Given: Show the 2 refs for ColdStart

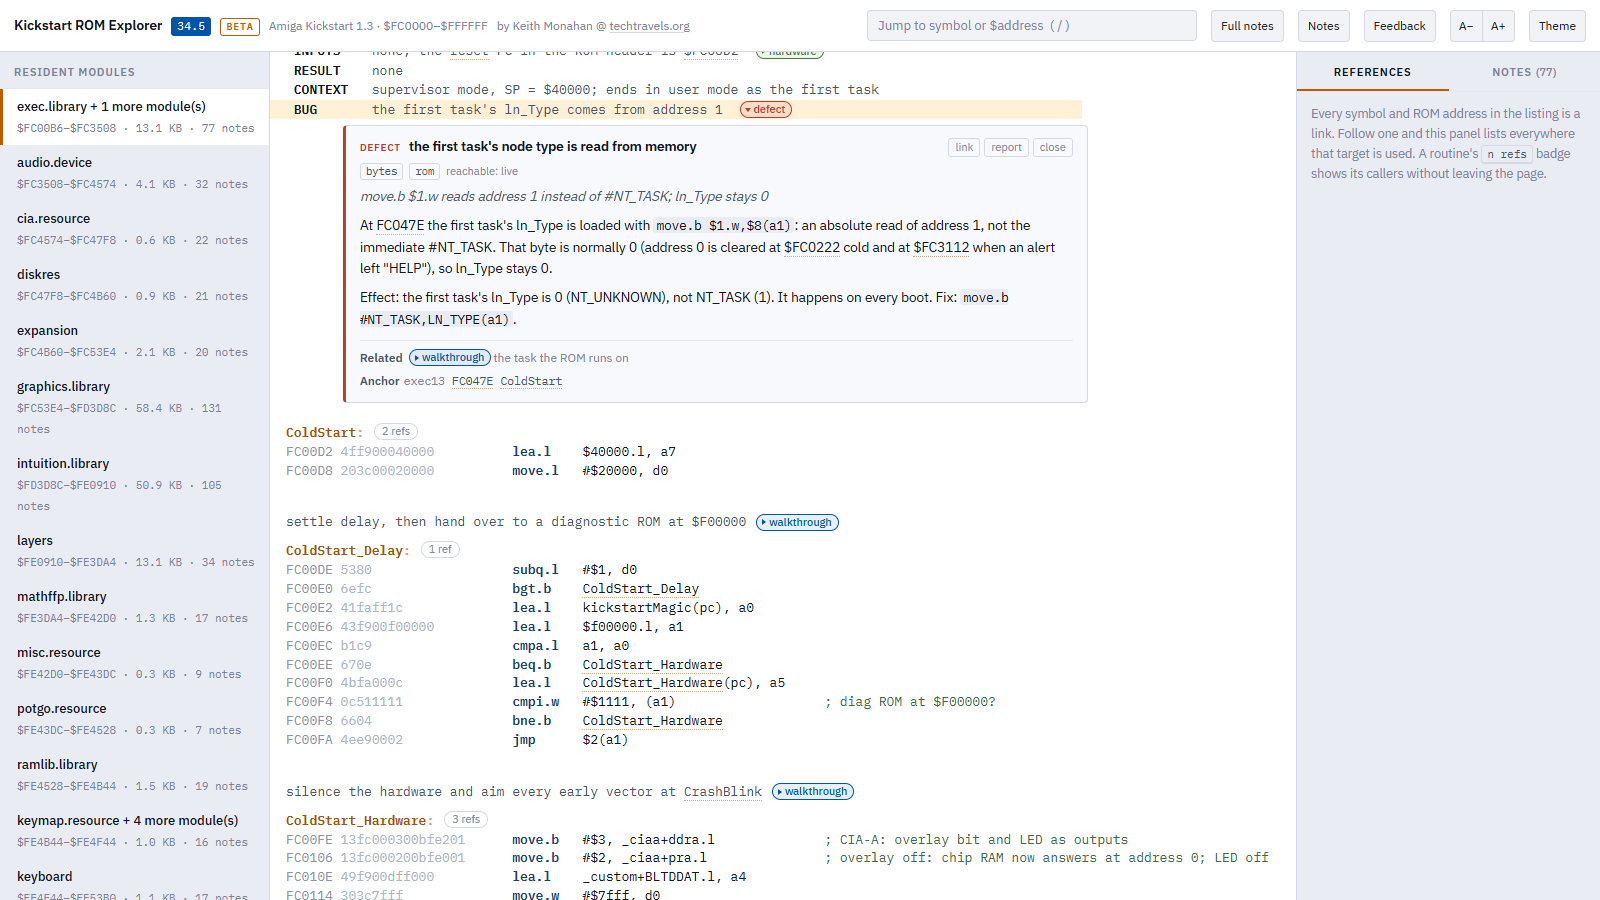Looking at the screenshot, I should pyautogui.click(x=396, y=432).
